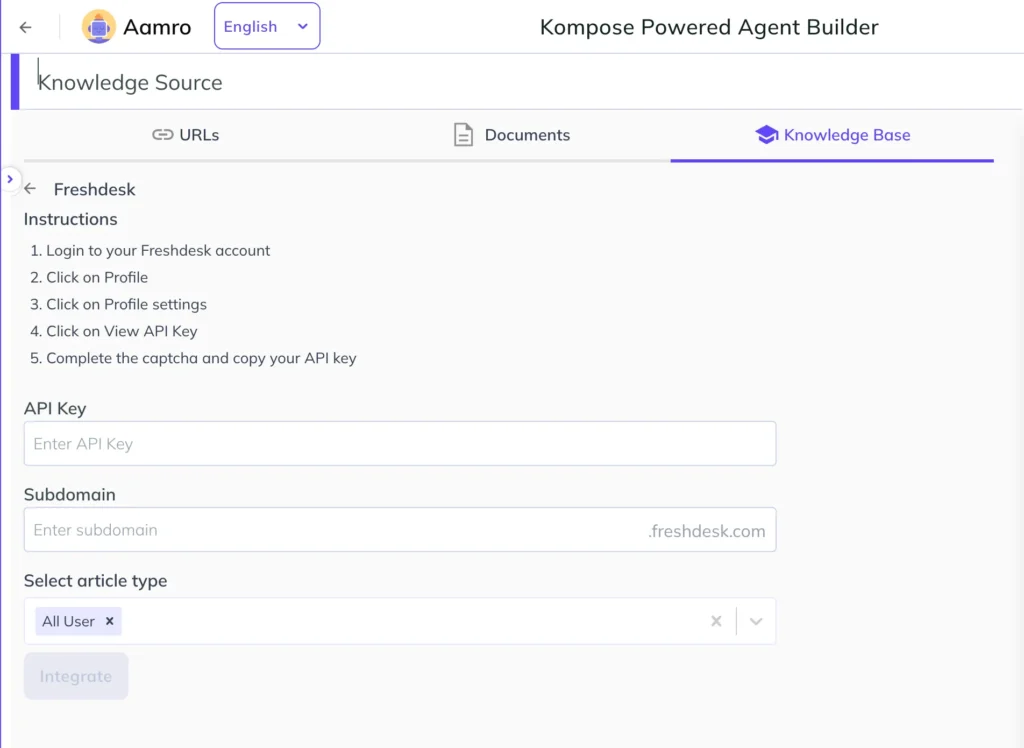Click the Select article type label
The height and width of the screenshot is (748, 1024).
coord(95,581)
